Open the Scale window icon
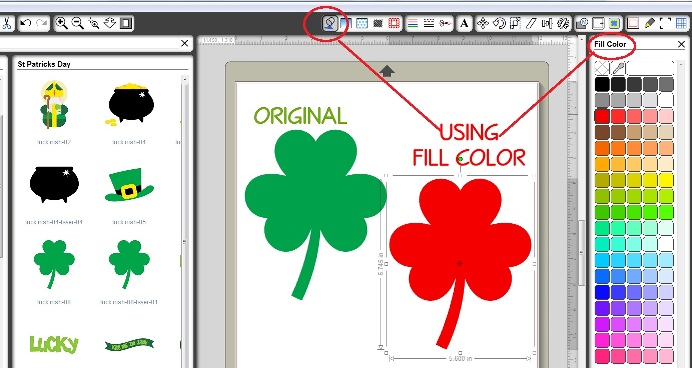This screenshot has width=692, height=368. point(515,23)
